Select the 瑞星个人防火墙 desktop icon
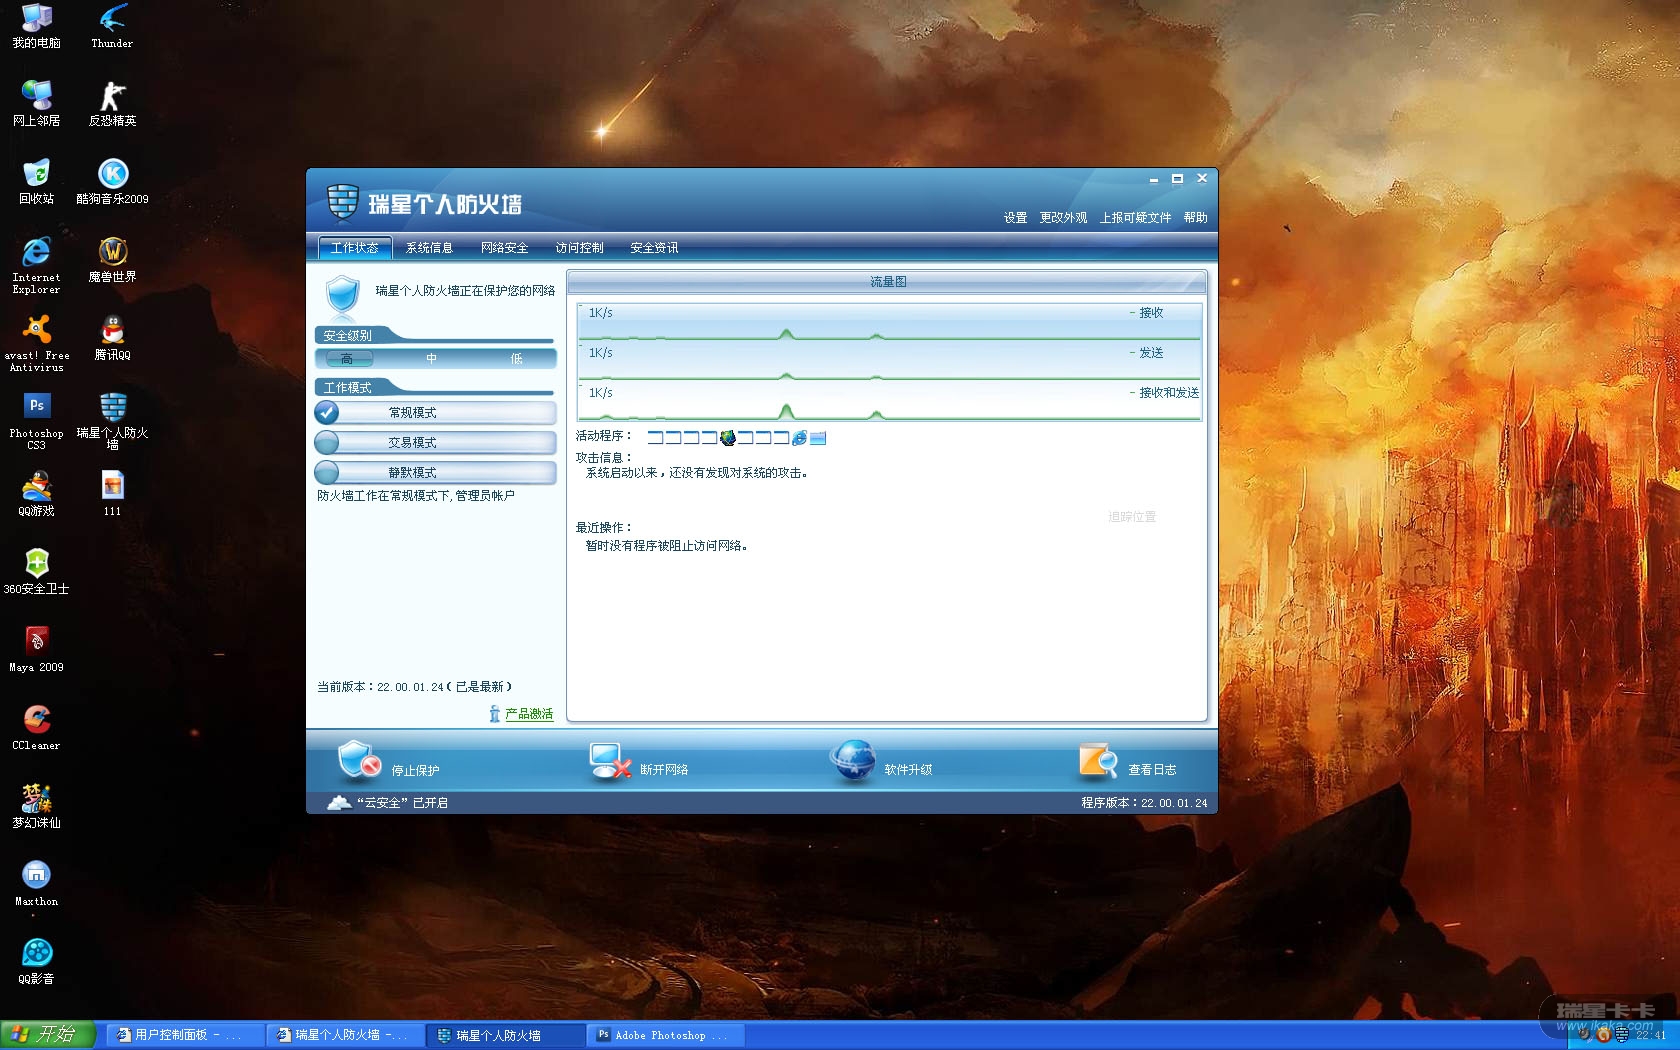This screenshot has width=1680, height=1050. tap(112, 421)
